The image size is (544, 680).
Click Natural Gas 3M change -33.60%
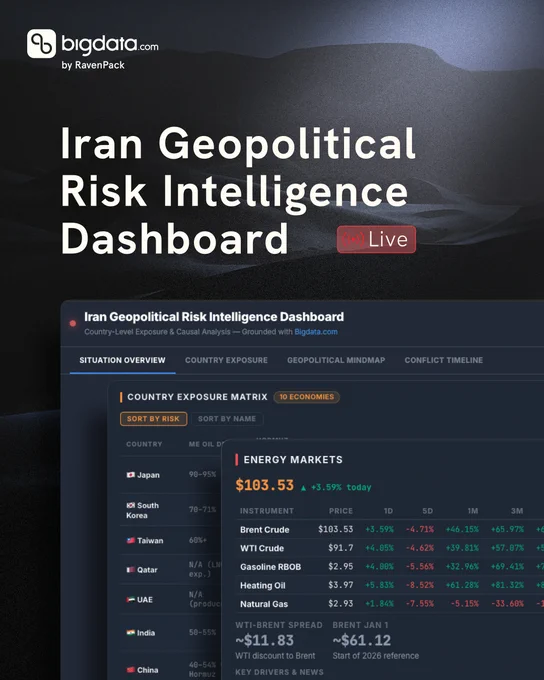[508, 604]
